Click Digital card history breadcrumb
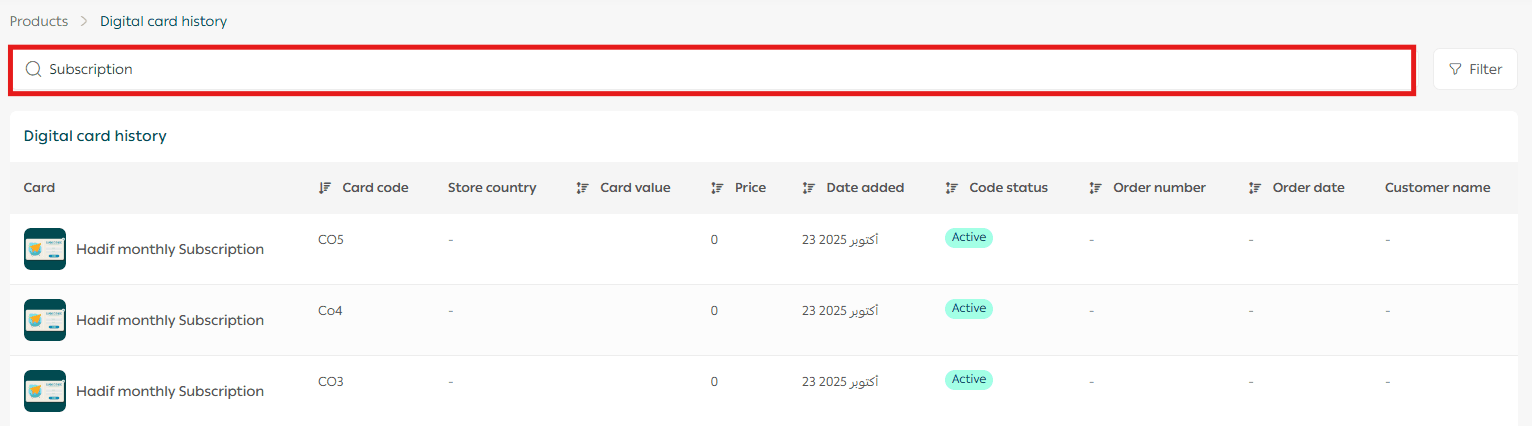Screen dimensions: 1532x426 [x=163, y=21]
